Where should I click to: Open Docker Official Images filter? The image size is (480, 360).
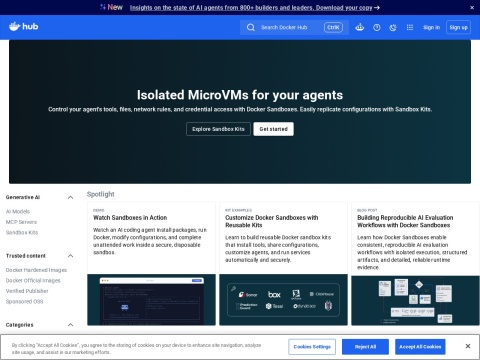point(33,281)
